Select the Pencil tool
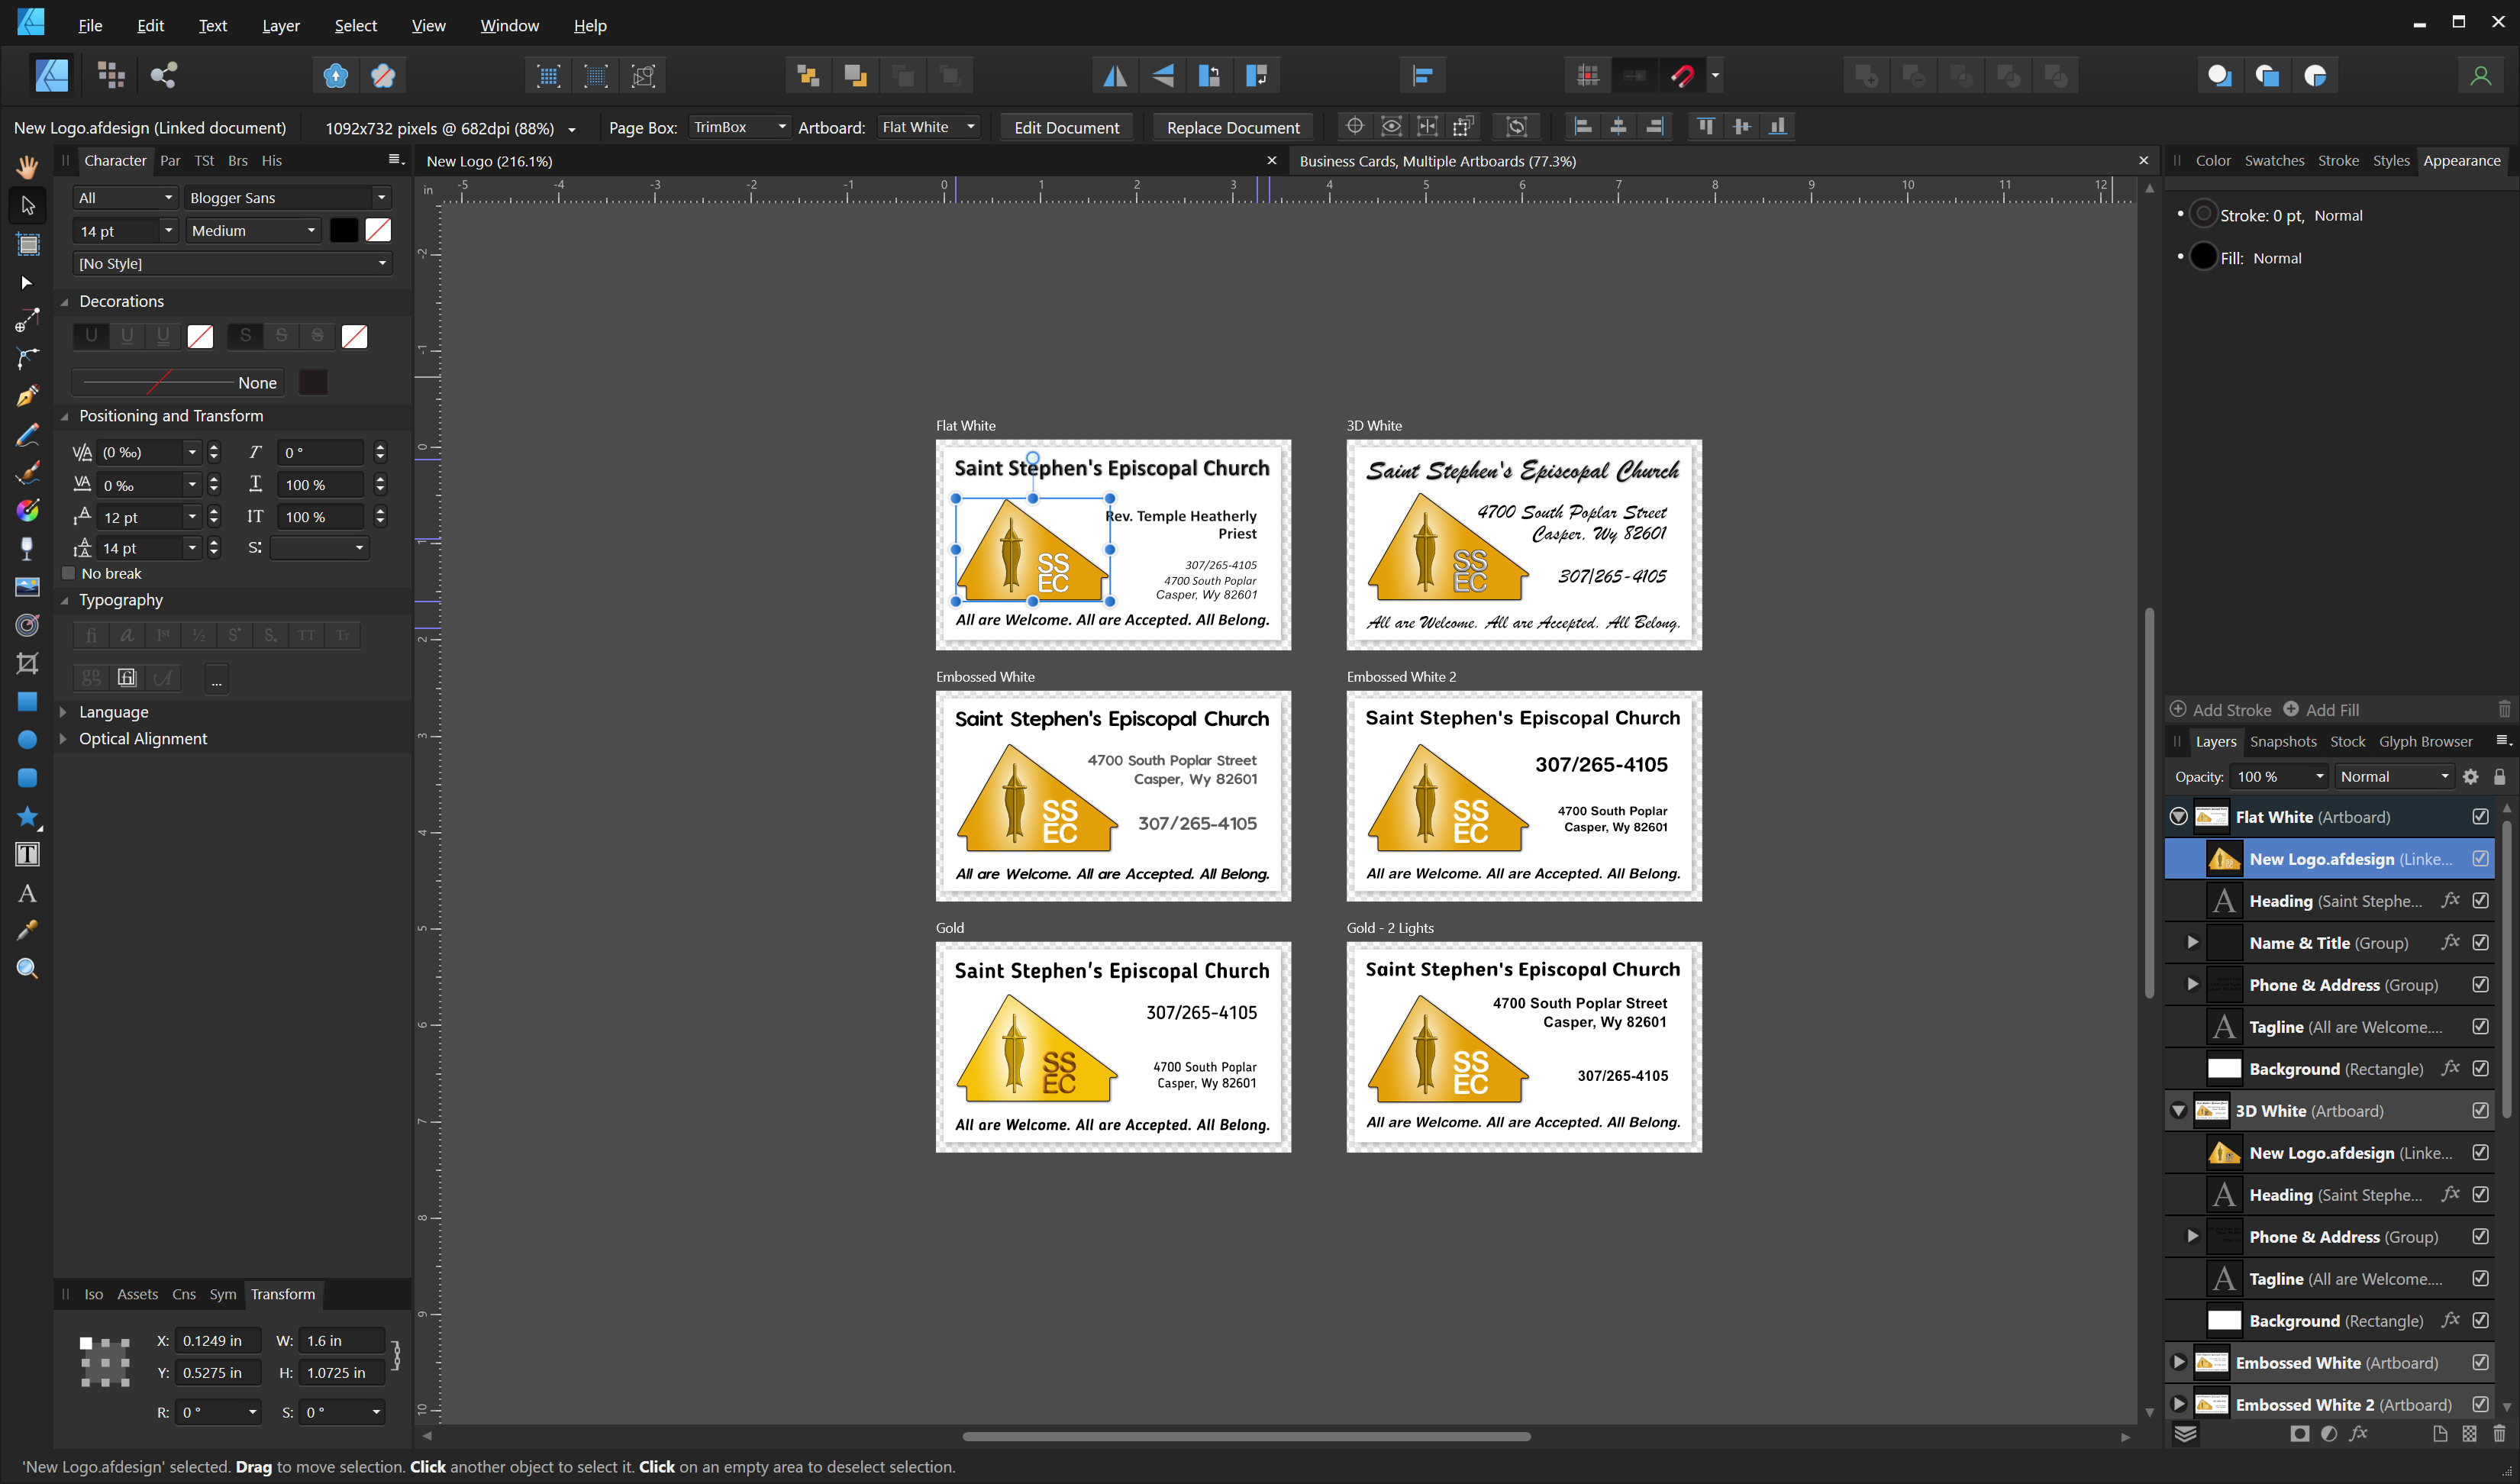 (27, 434)
